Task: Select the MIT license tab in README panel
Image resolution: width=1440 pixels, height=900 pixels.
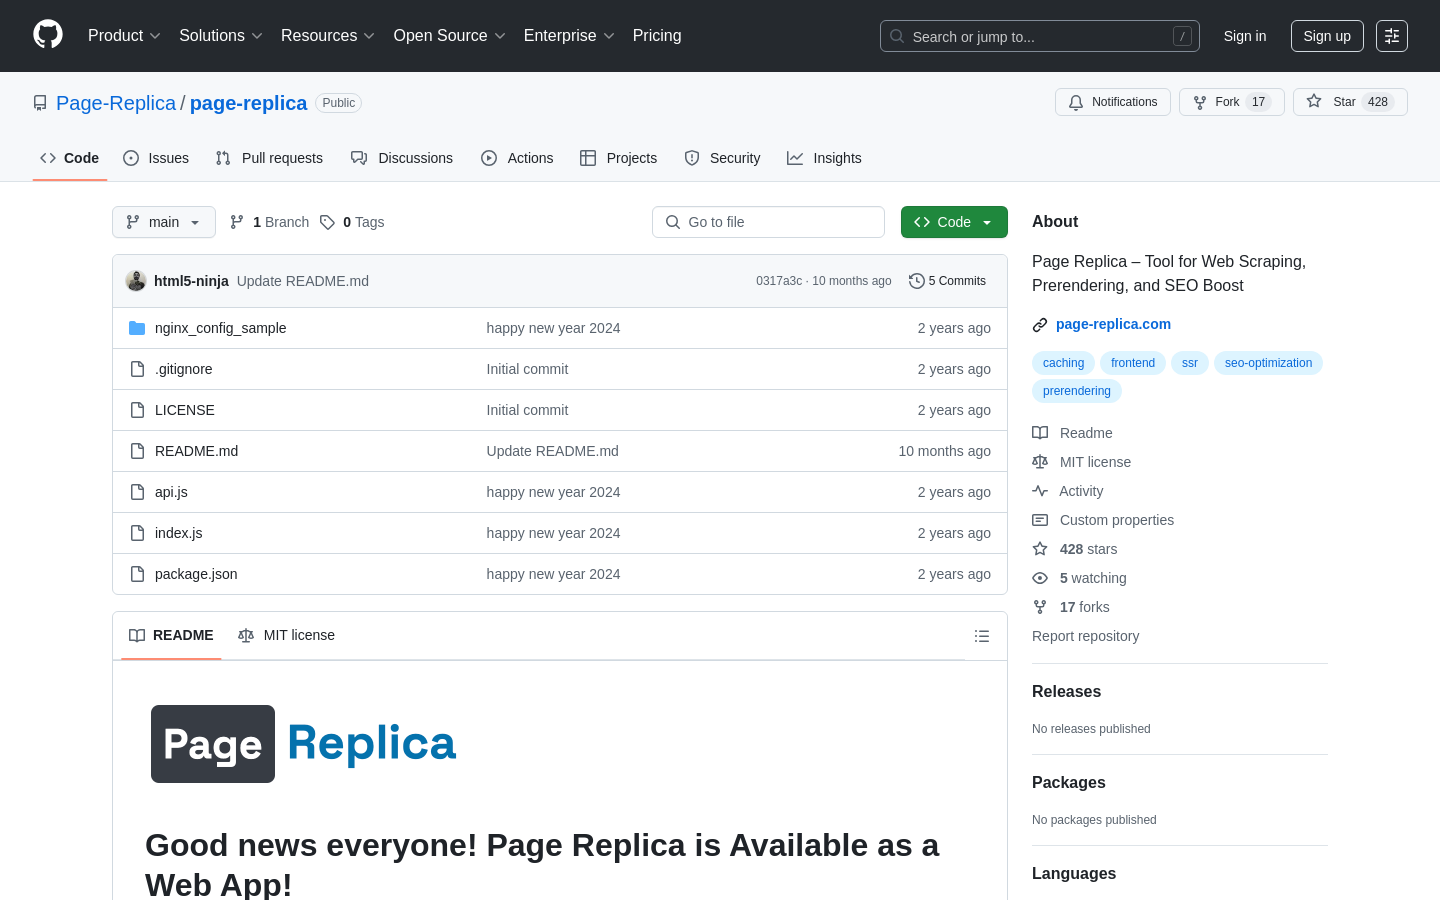Action: click(286, 636)
